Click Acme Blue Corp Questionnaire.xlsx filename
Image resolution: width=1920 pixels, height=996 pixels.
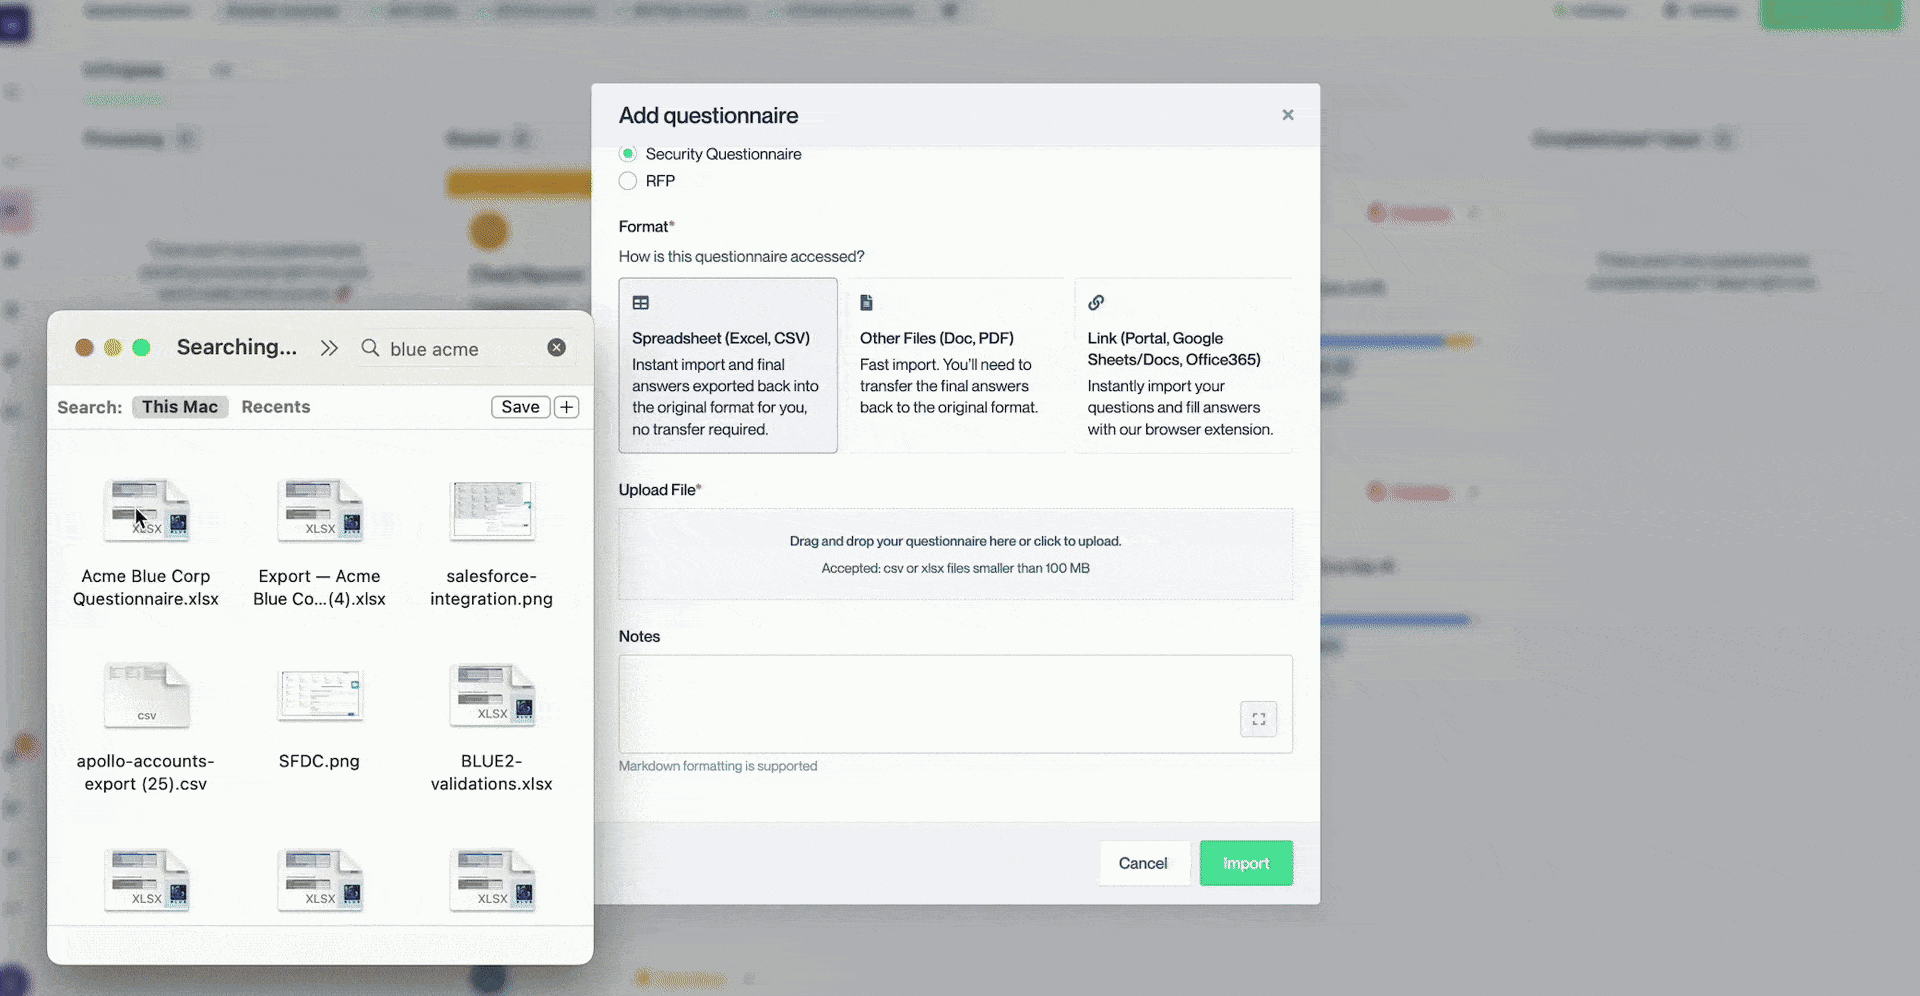click(146, 588)
